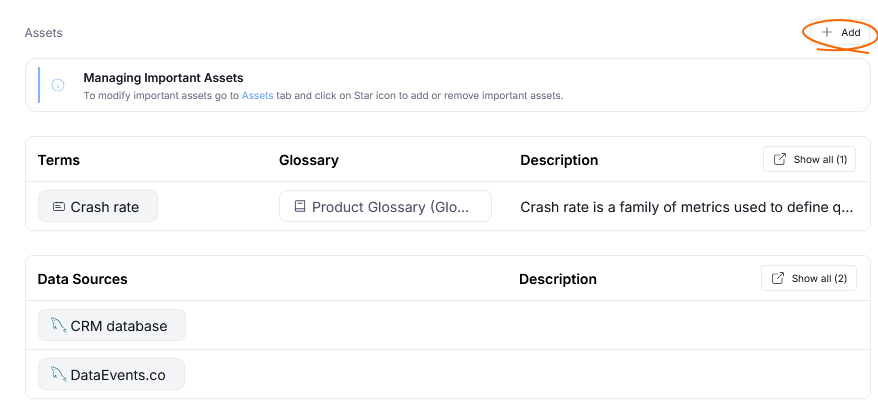This screenshot has width=878, height=407.
Task: Click the info icon in the Managing Important Assets banner
Action: (58, 86)
